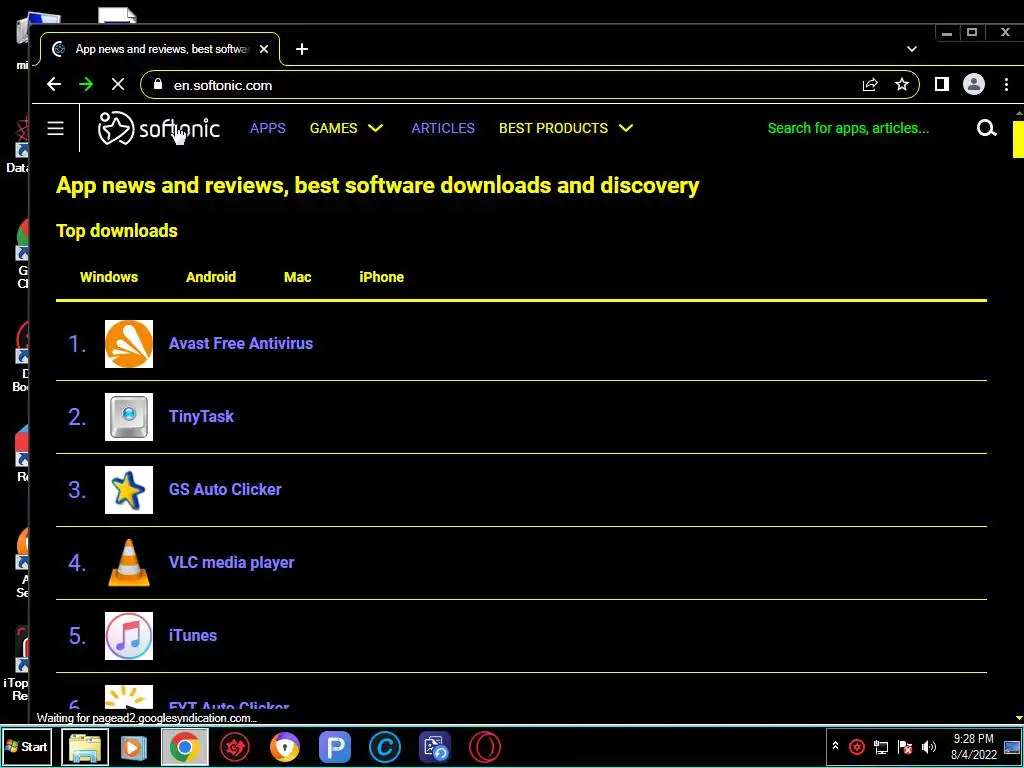Click the page vertical scrollbar thumb
The height and width of the screenshot is (768, 1024).
click(x=1018, y=139)
